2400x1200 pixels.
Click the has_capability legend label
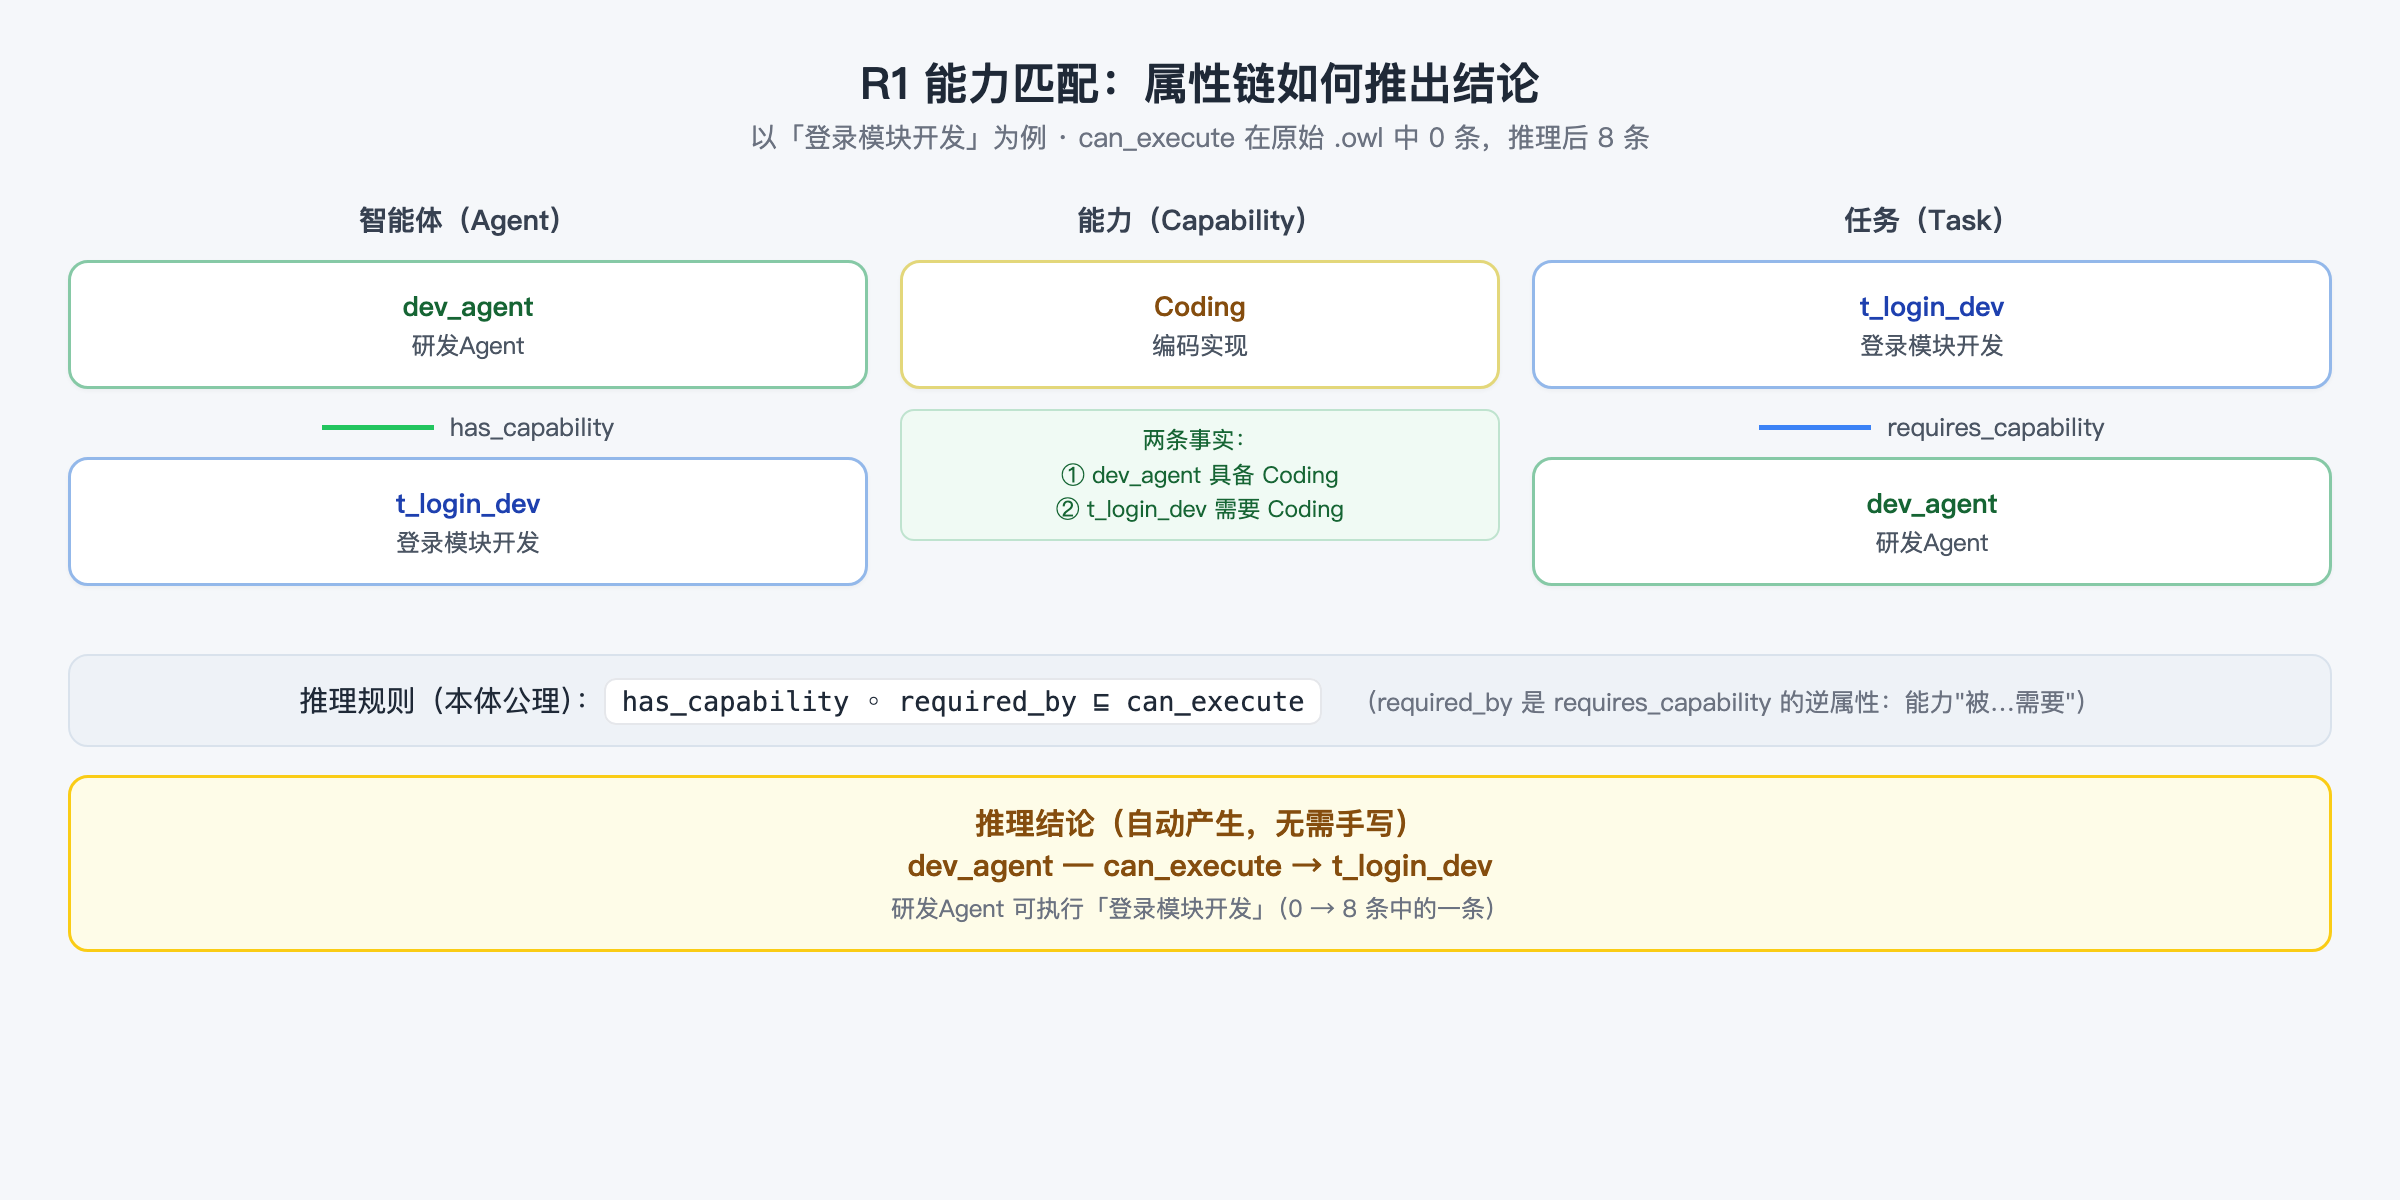point(531,428)
